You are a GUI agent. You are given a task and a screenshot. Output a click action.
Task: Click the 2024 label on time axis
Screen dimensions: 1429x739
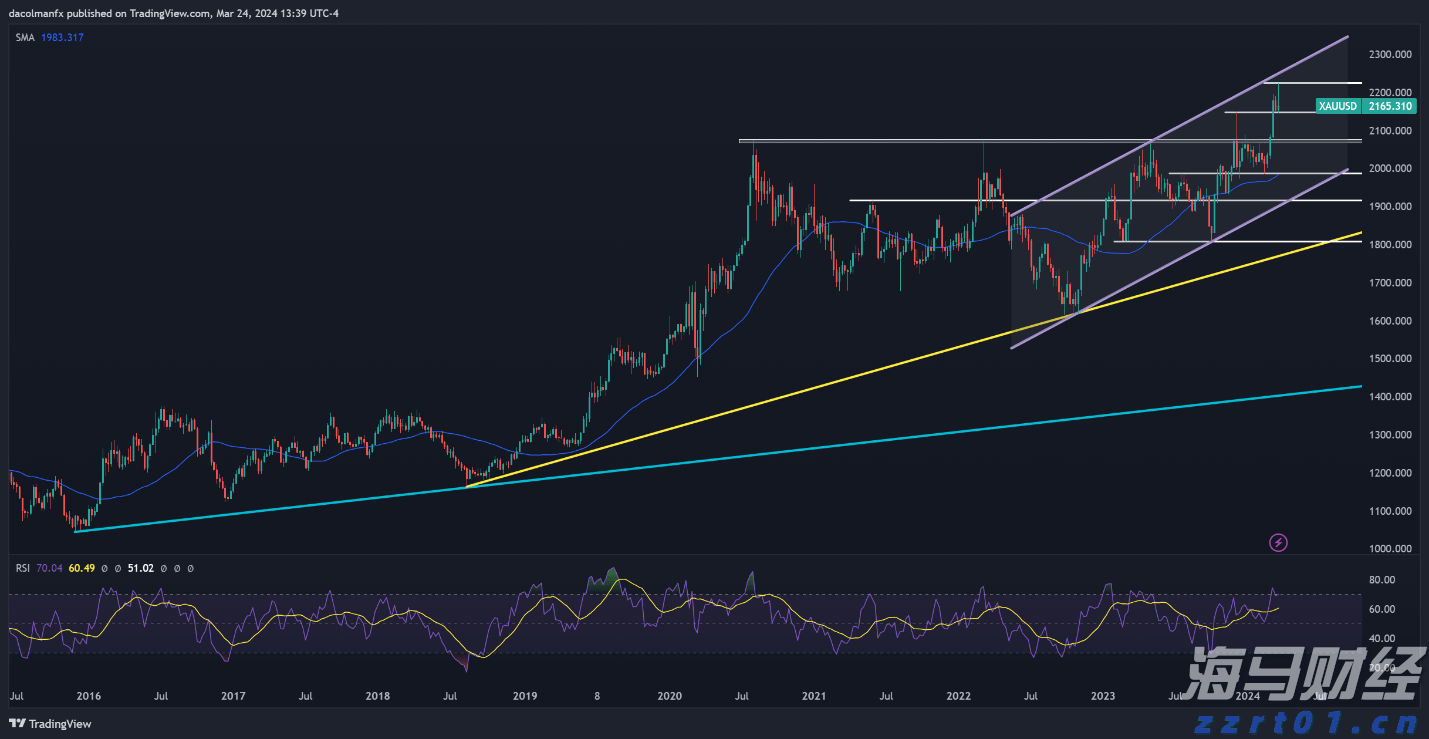click(x=1247, y=696)
